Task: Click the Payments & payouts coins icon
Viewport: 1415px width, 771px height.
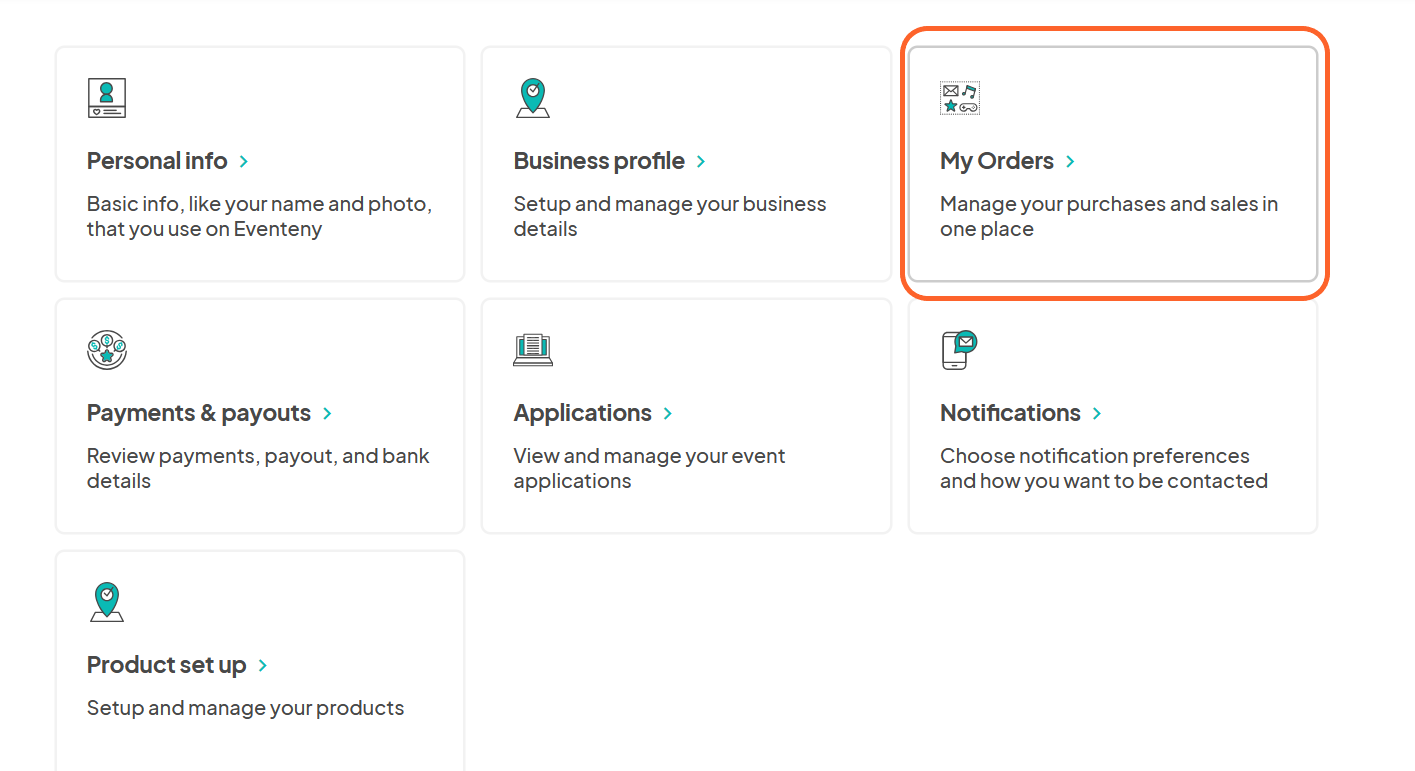Action: (107, 350)
